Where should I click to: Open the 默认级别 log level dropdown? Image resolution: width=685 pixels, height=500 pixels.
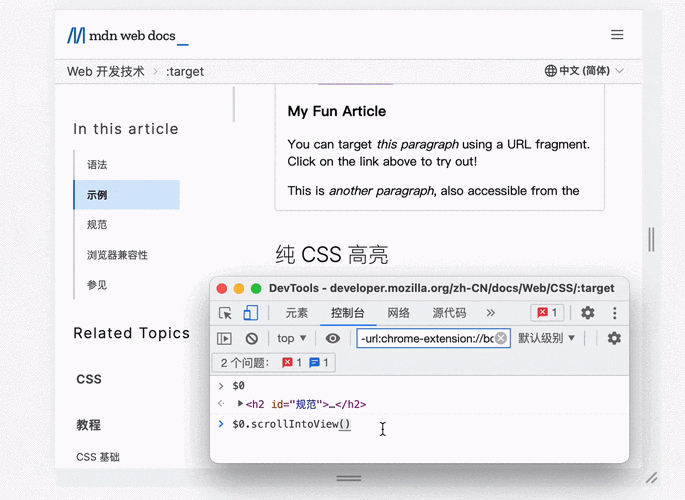[546, 338]
